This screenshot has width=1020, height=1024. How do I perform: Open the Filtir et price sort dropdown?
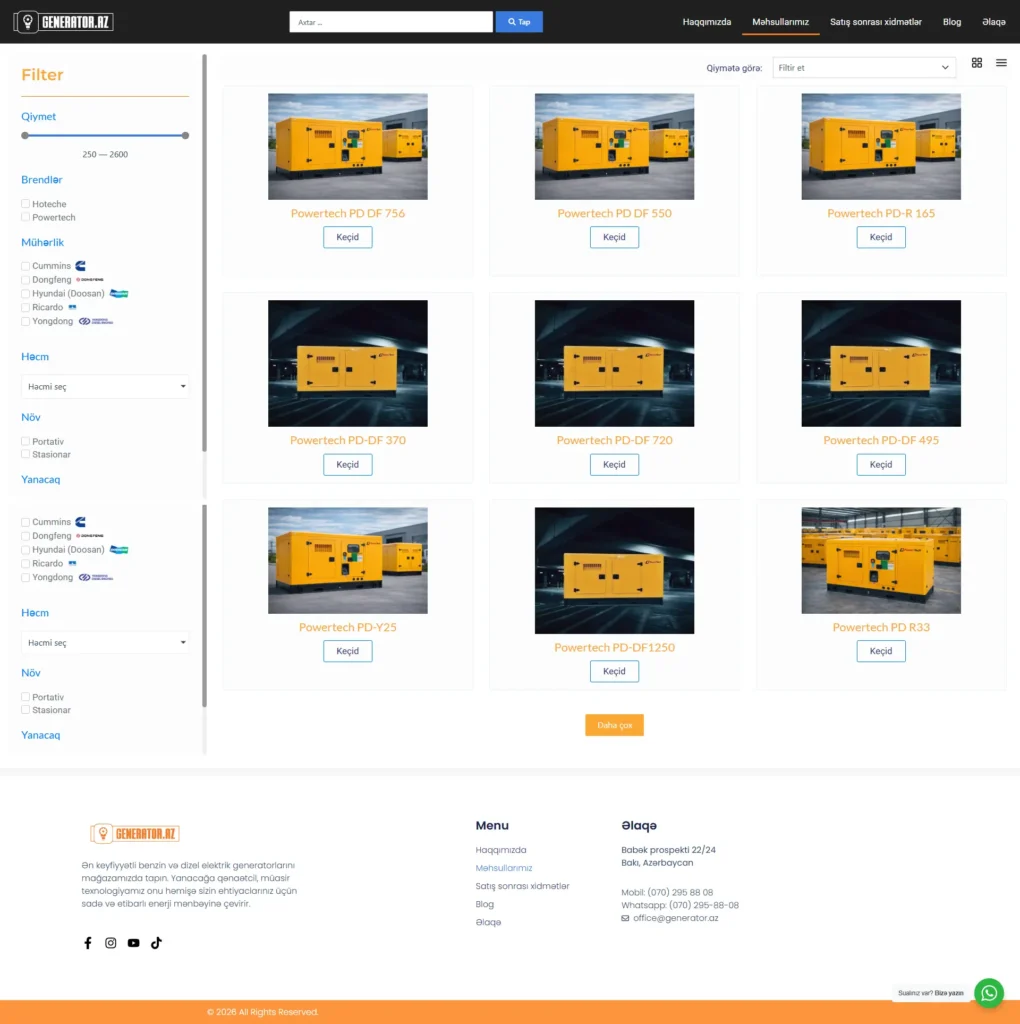(x=864, y=67)
